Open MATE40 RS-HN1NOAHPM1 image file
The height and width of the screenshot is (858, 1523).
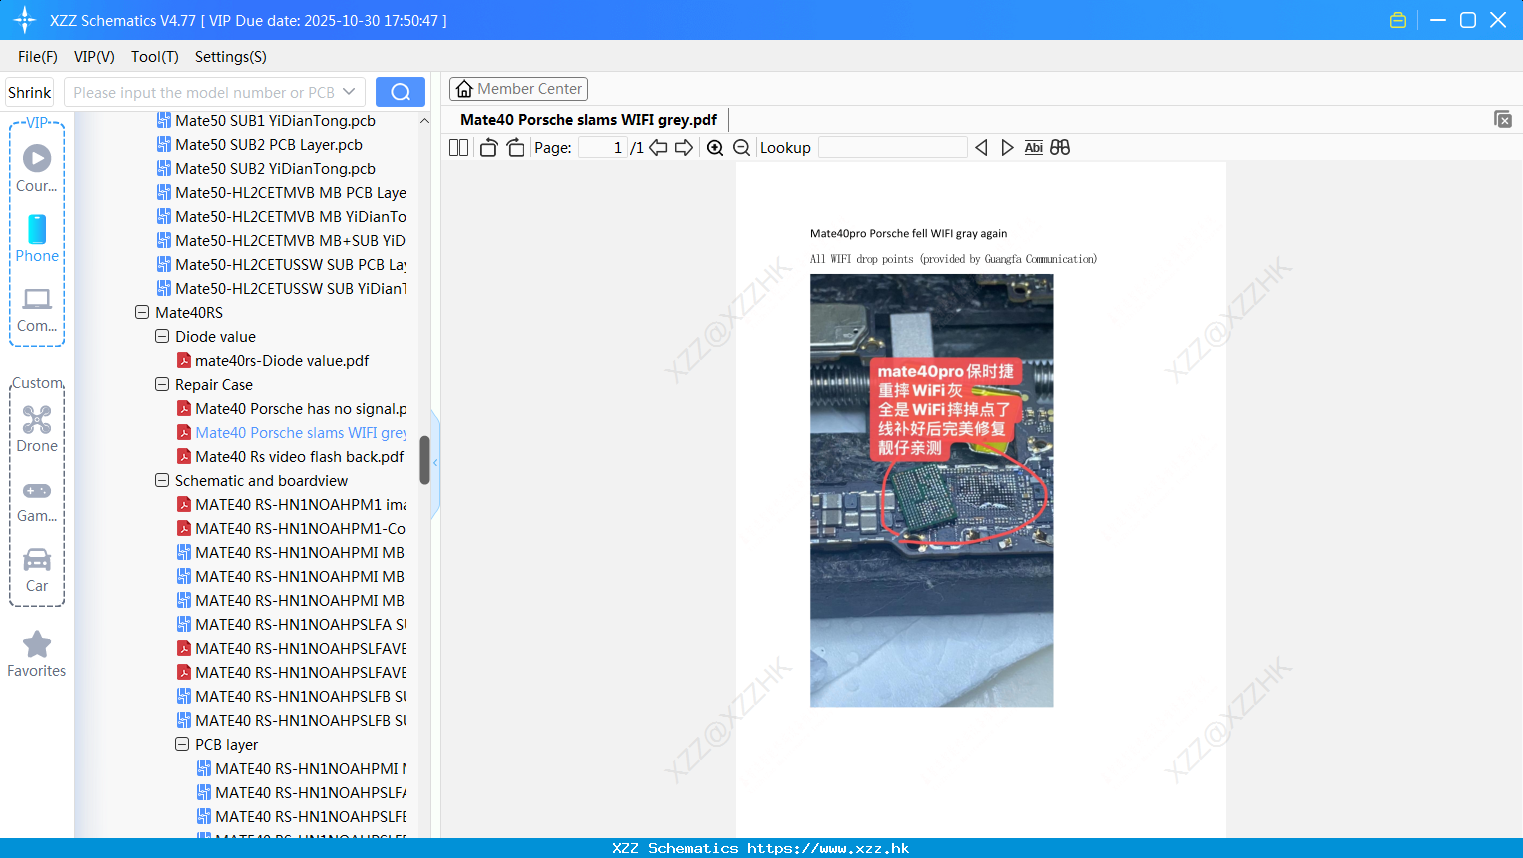(292, 504)
